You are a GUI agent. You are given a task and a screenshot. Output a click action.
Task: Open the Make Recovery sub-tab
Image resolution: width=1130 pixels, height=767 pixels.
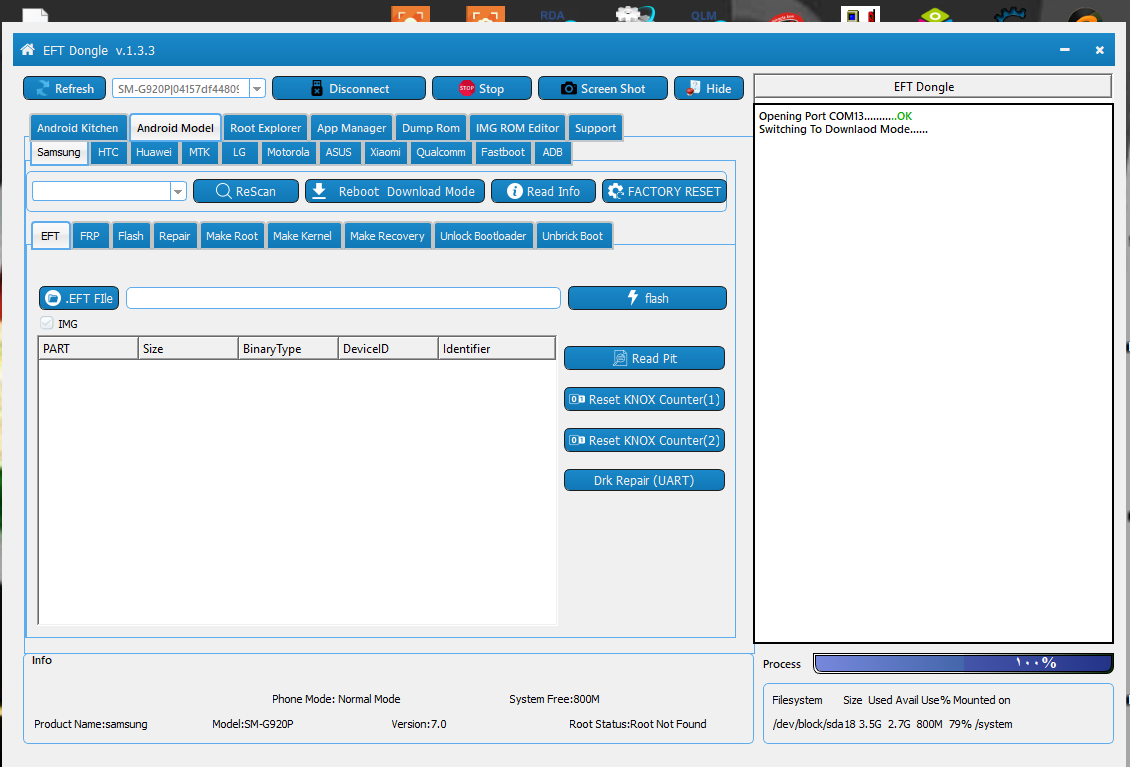pyautogui.click(x=387, y=236)
